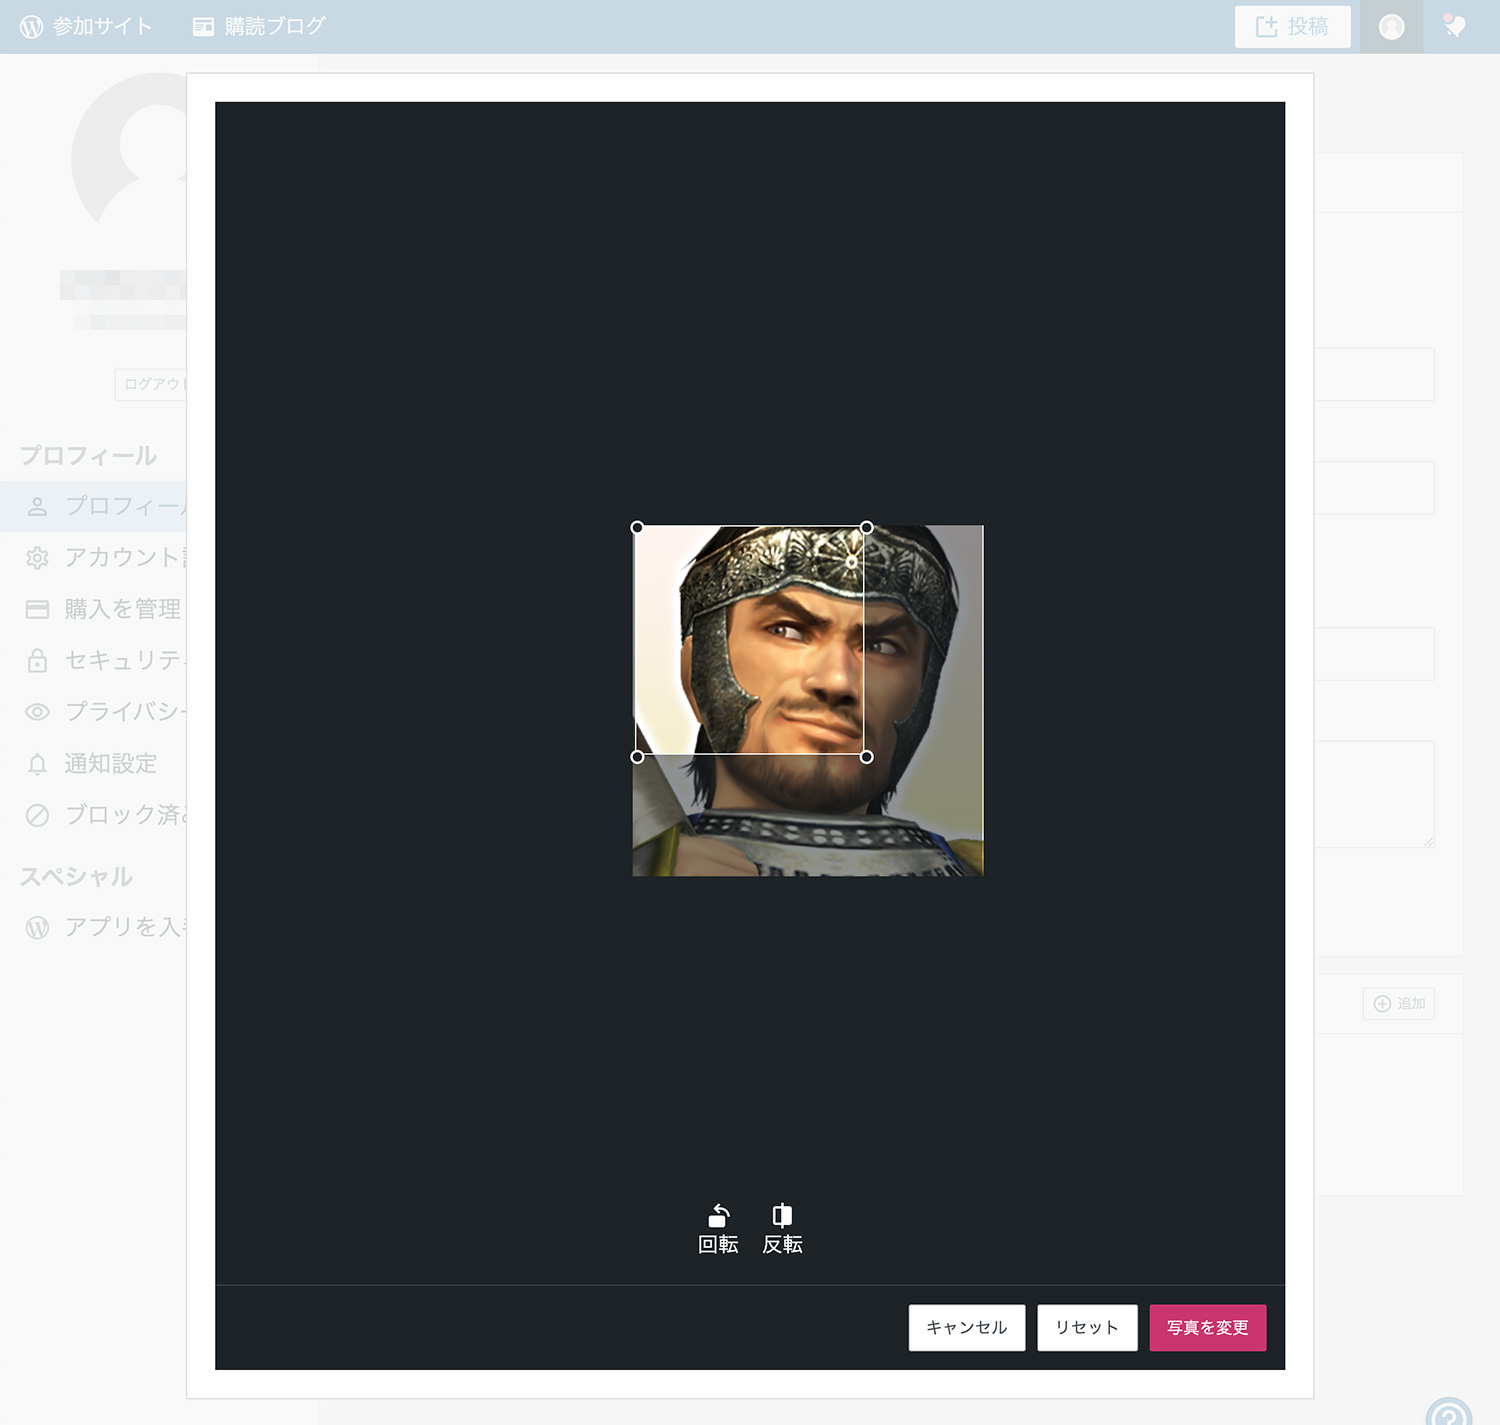Open user avatar icon in top bar

click(1391, 27)
